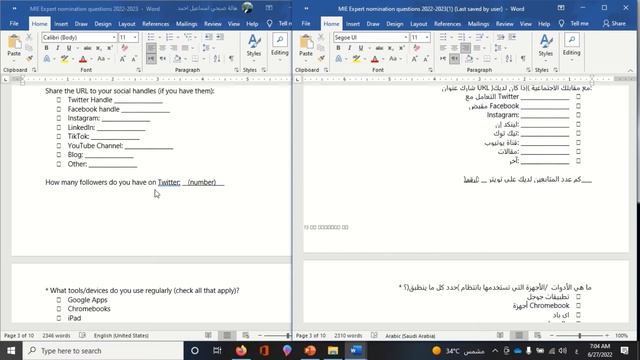640x360 pixels.
Task: Open Insert tab in left Word window
Action: click(x=61, y=24)
